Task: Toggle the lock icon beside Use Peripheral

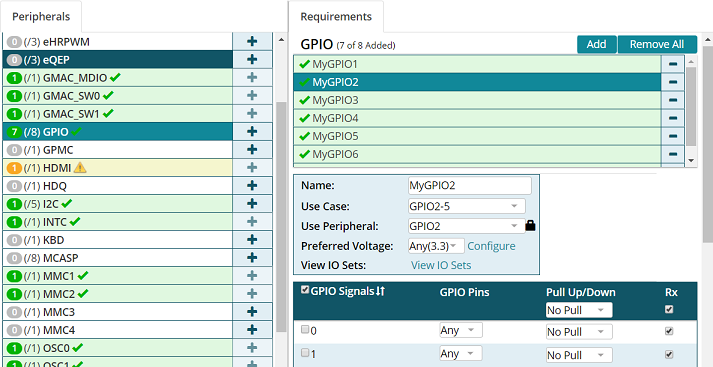Action: [x=530, y=226]
